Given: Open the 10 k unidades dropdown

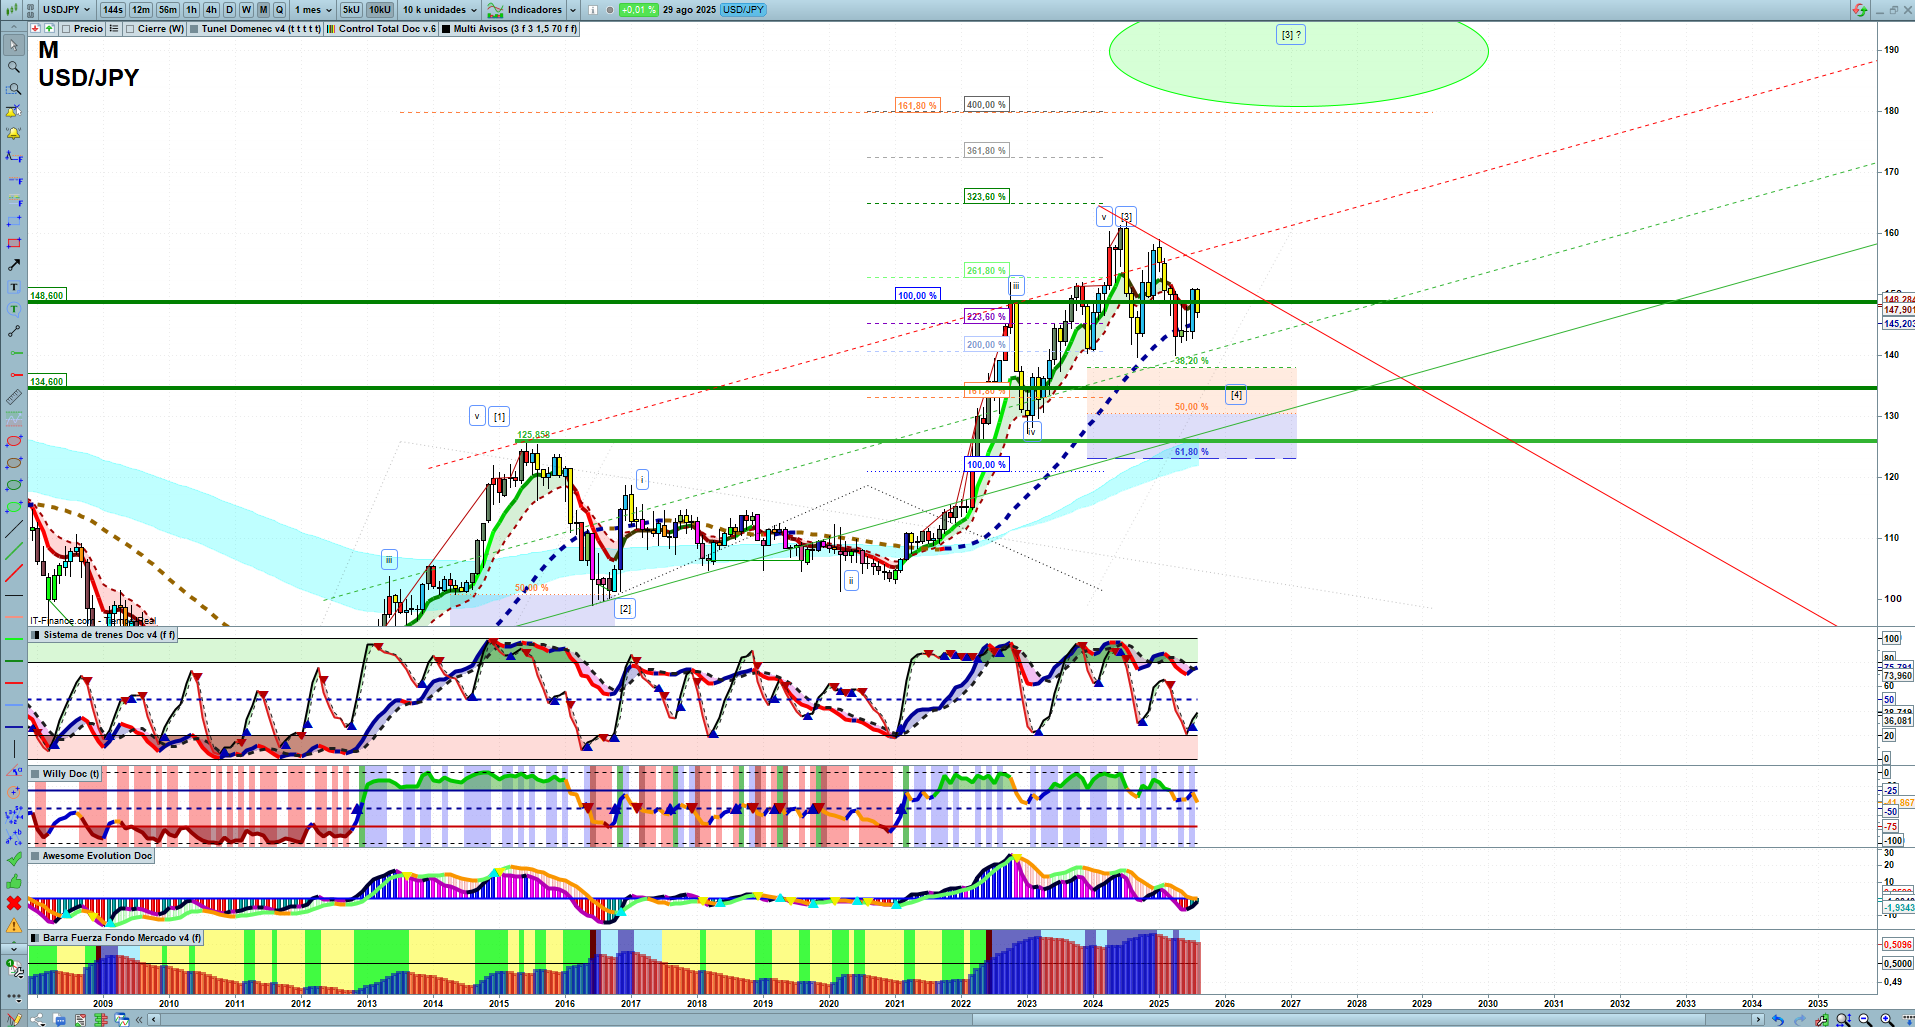Looking at the screenshot, I should [x=439, y=10].
